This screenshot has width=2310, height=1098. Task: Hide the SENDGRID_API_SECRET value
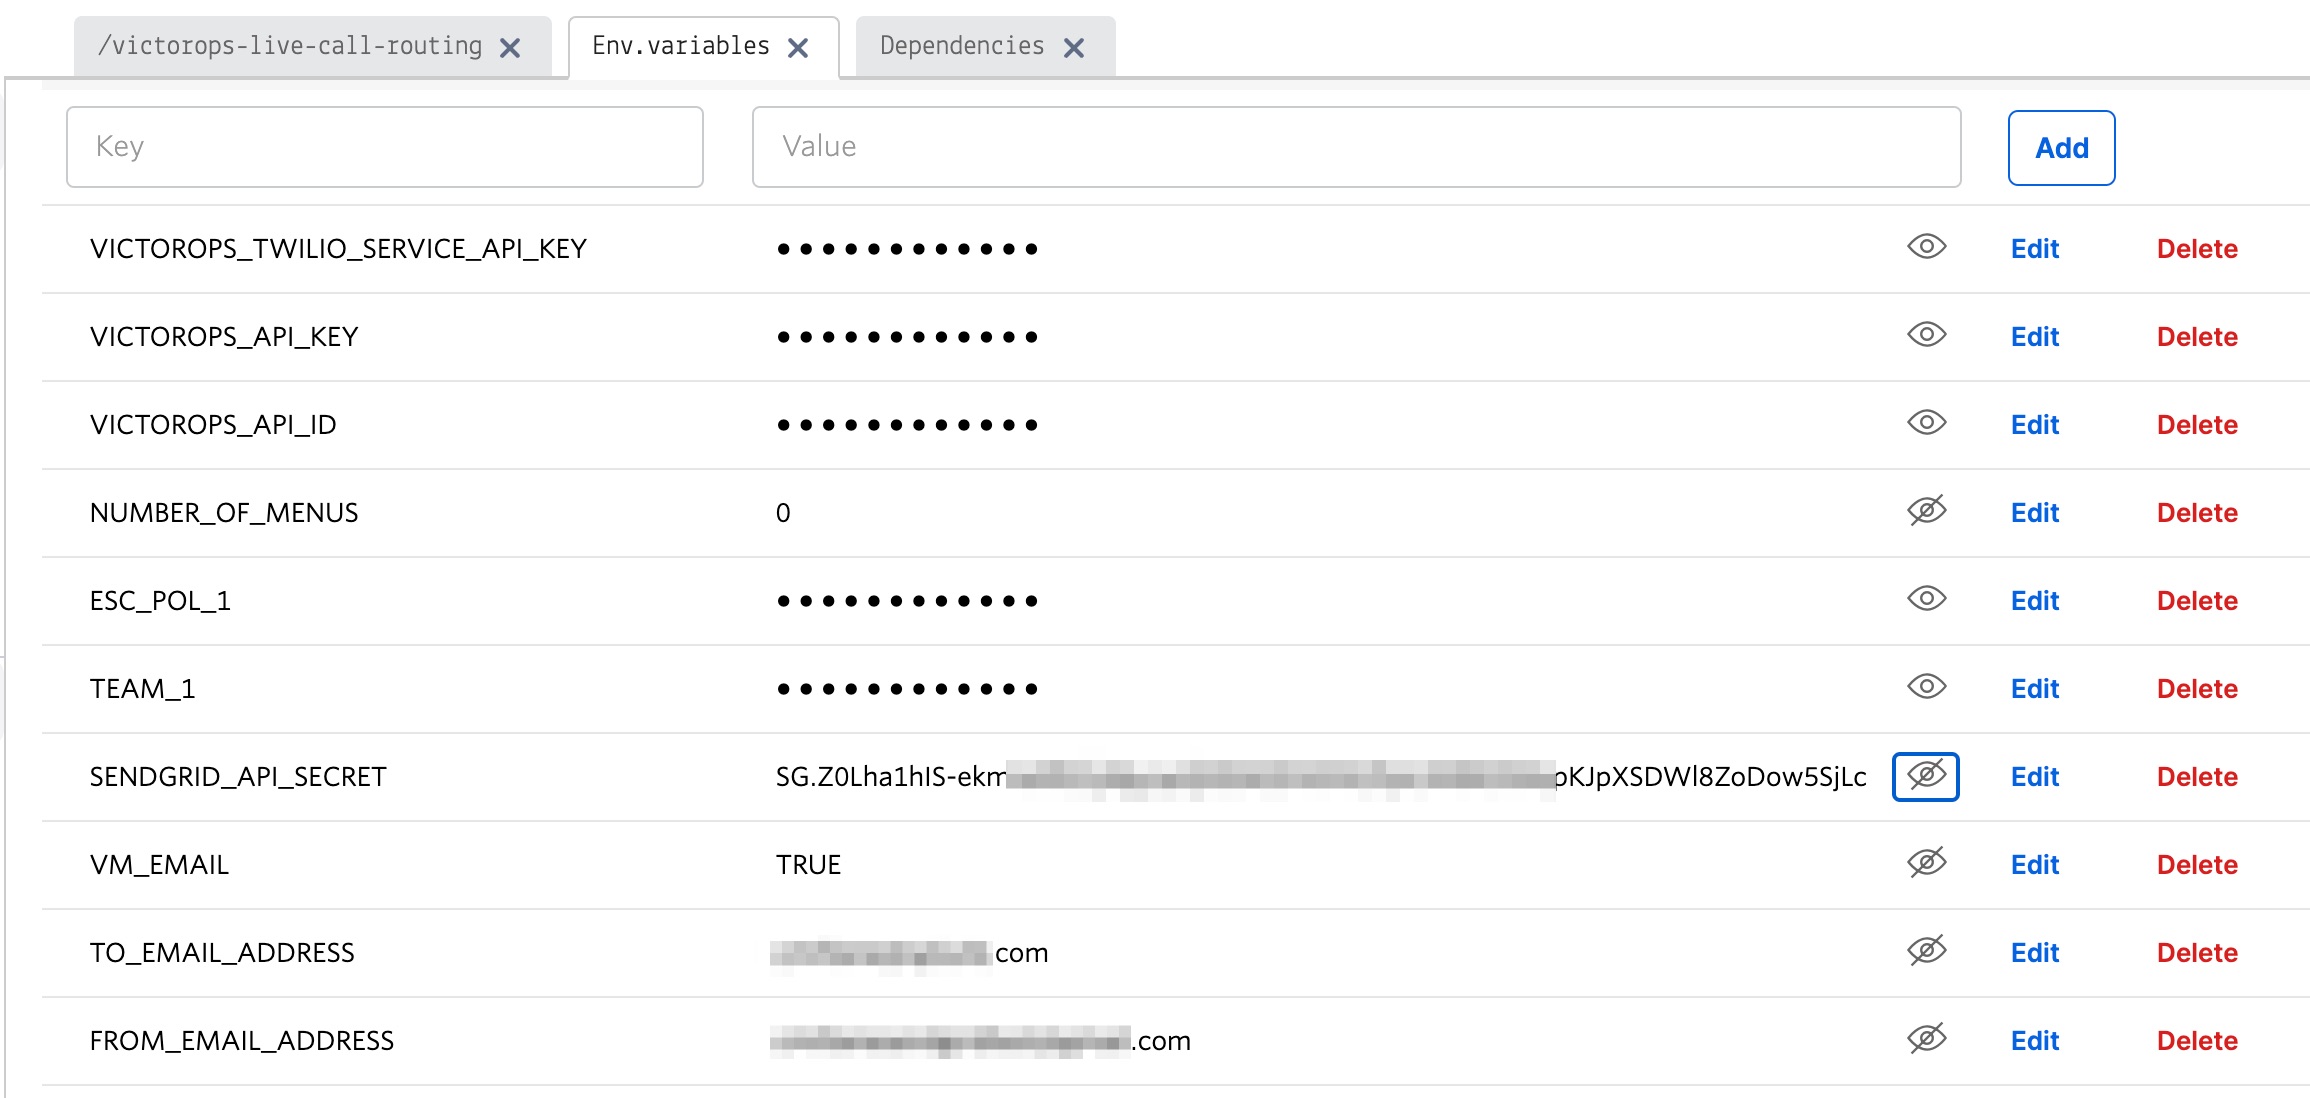(x=1925, y=777)
